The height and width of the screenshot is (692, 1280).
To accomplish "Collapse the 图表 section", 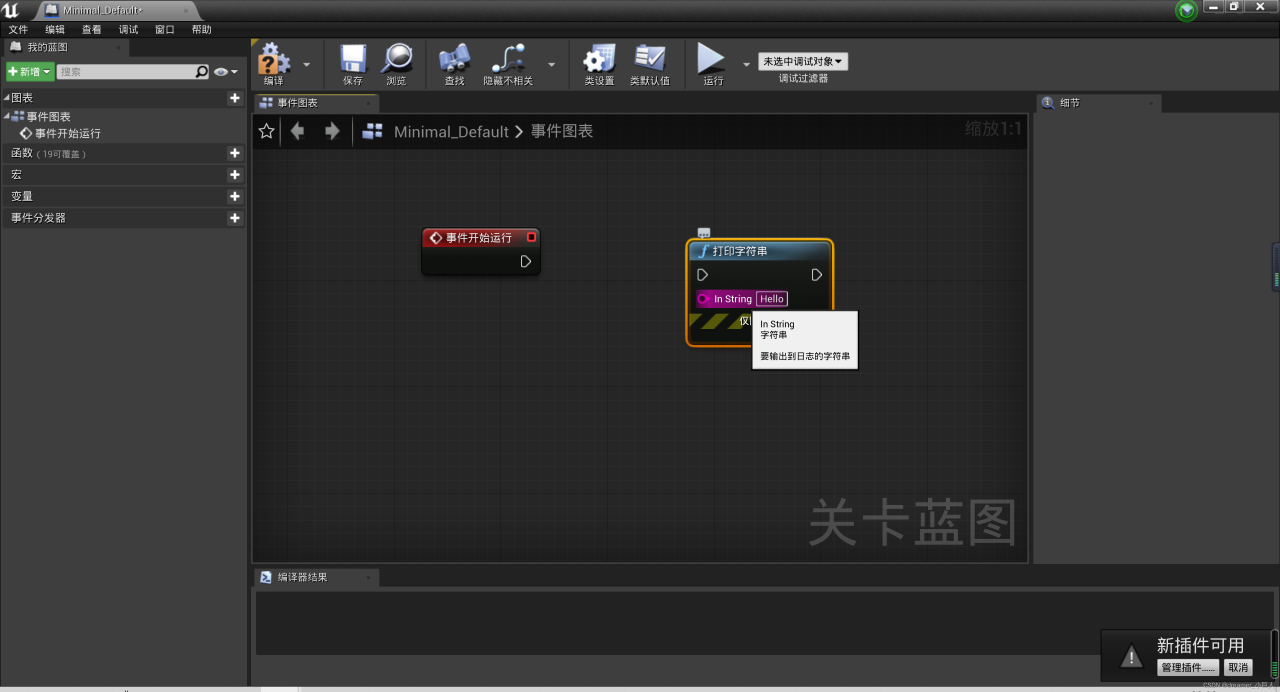I will [x=6, y=98].
